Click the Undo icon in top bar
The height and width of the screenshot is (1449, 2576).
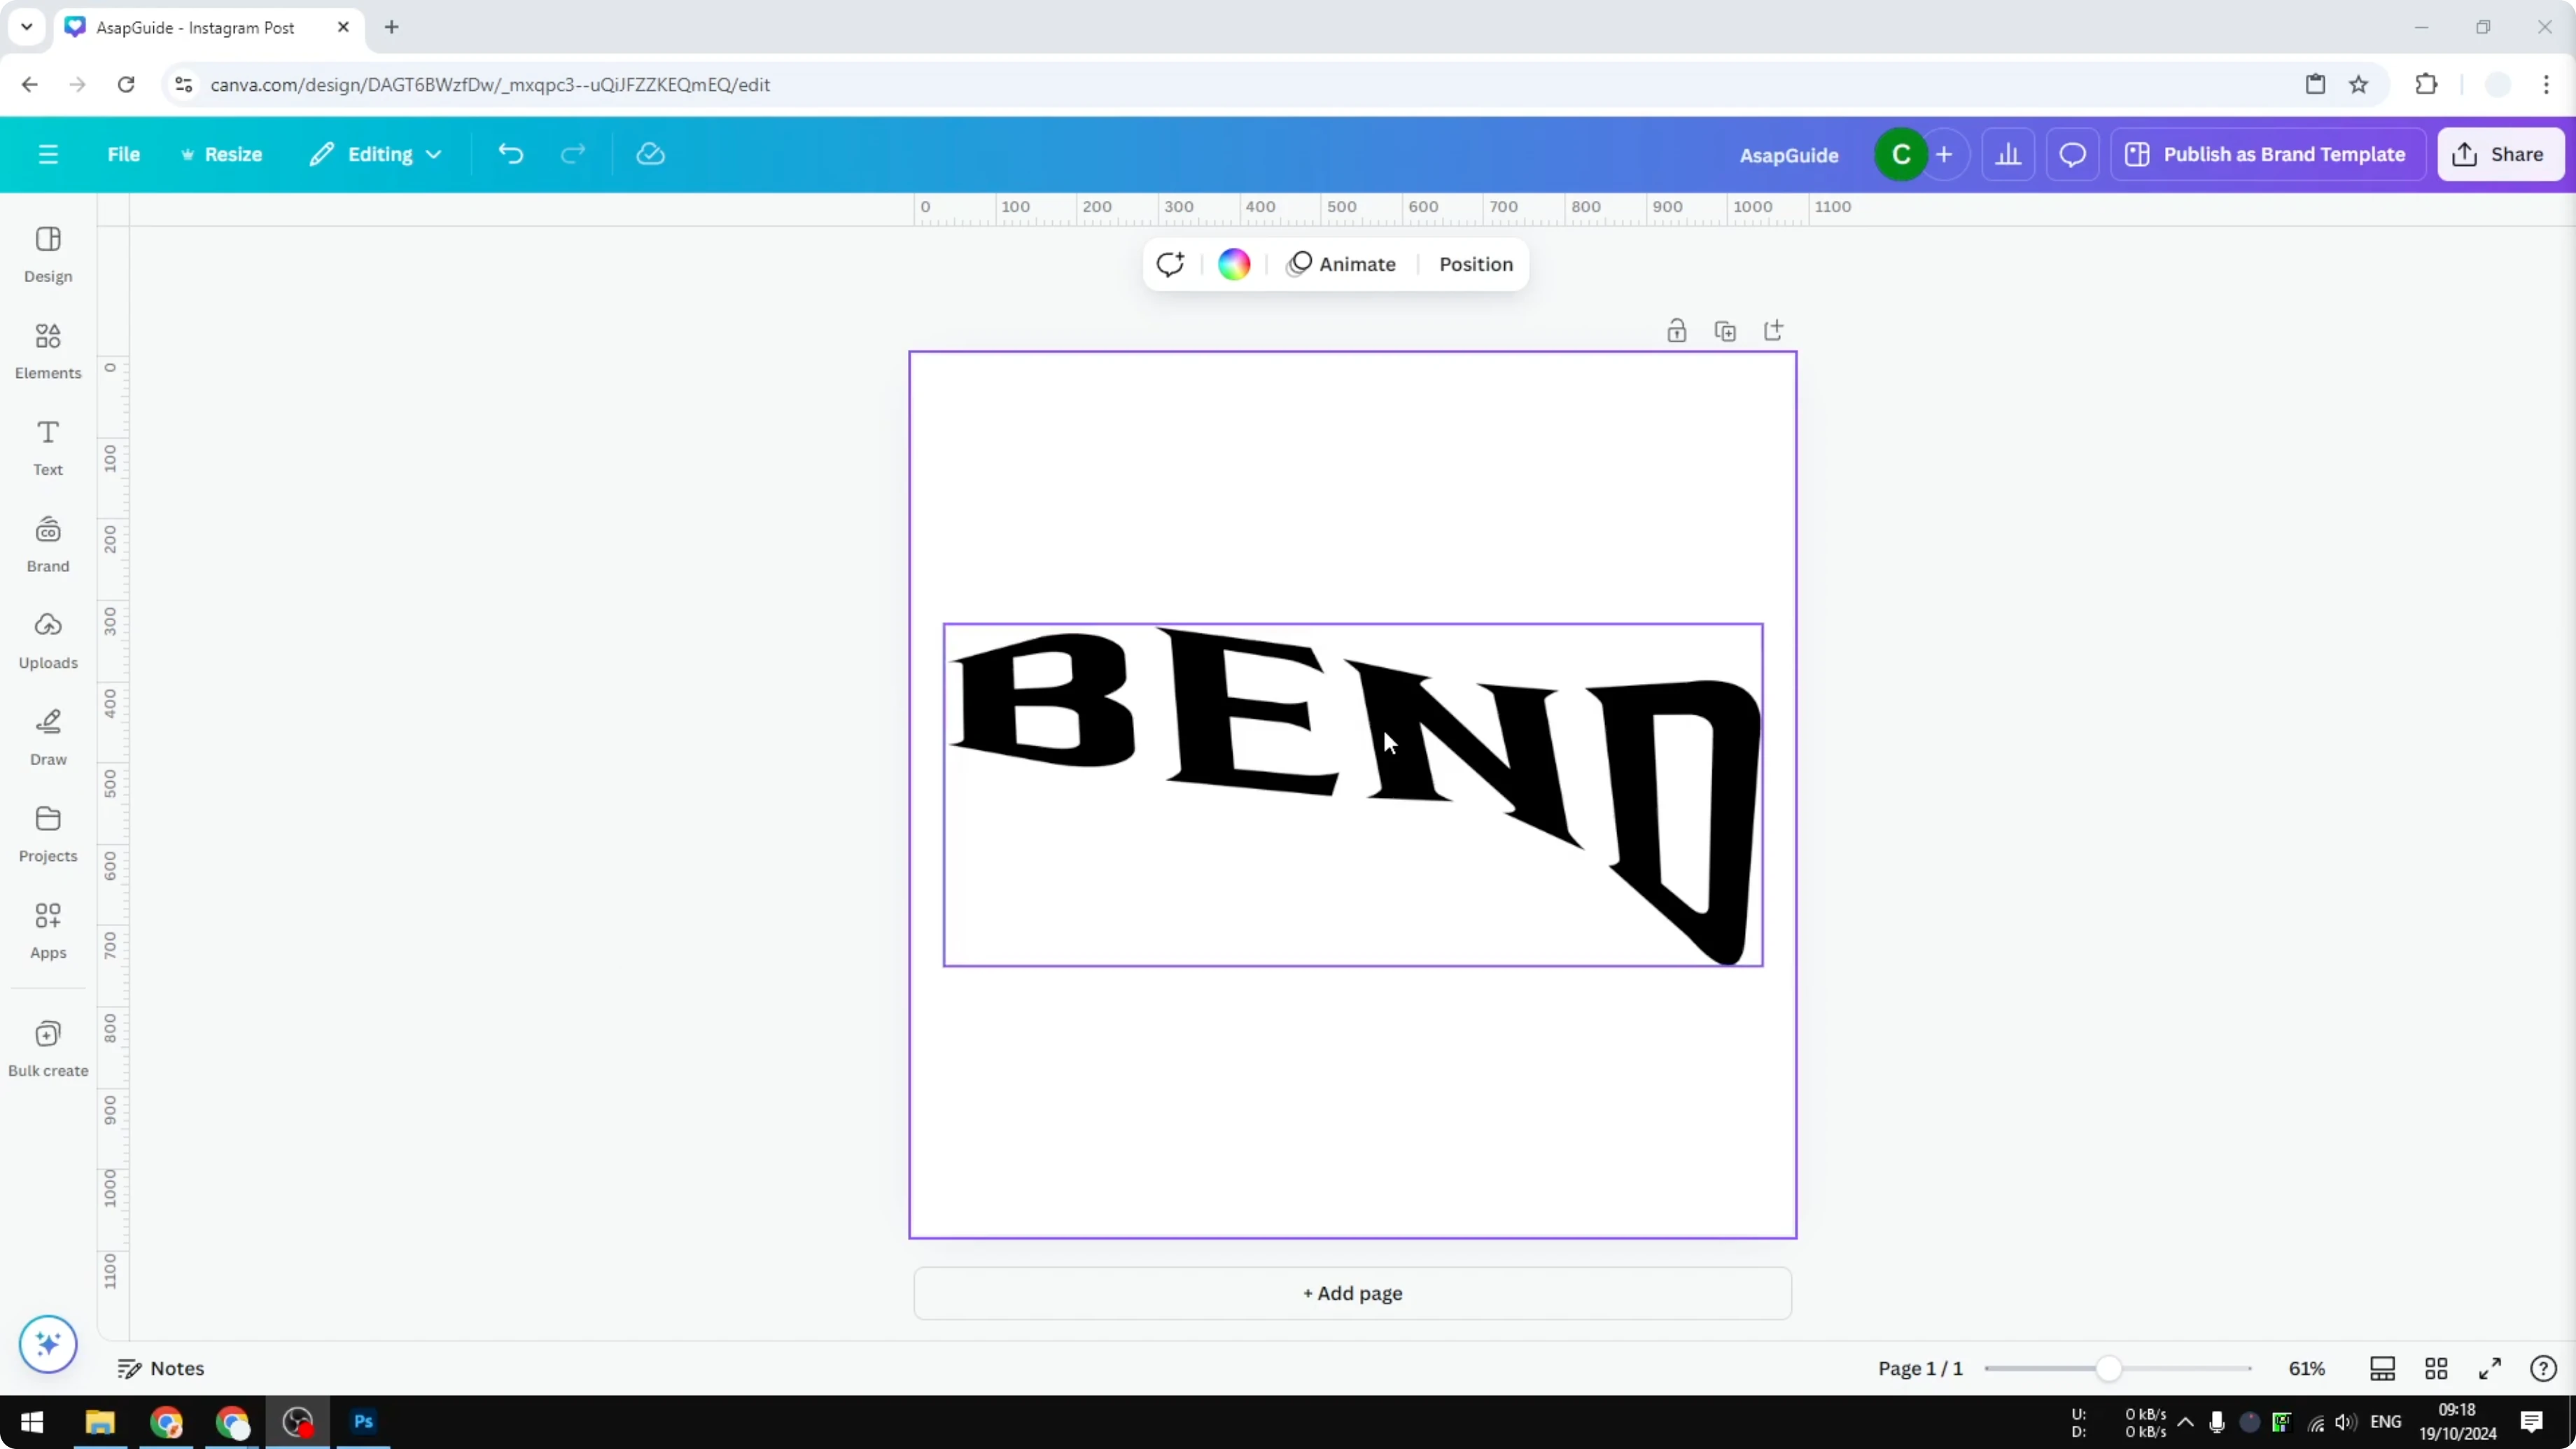[510, 153]
